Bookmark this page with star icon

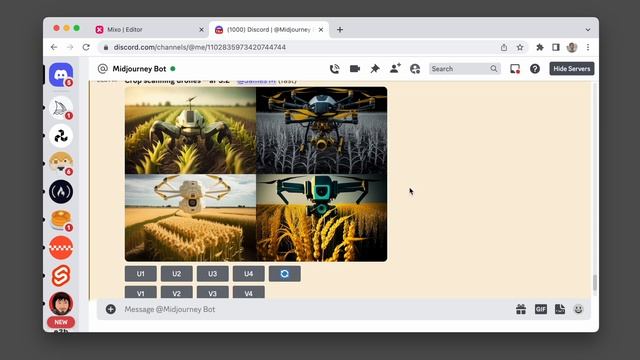(x=520, y=47)
